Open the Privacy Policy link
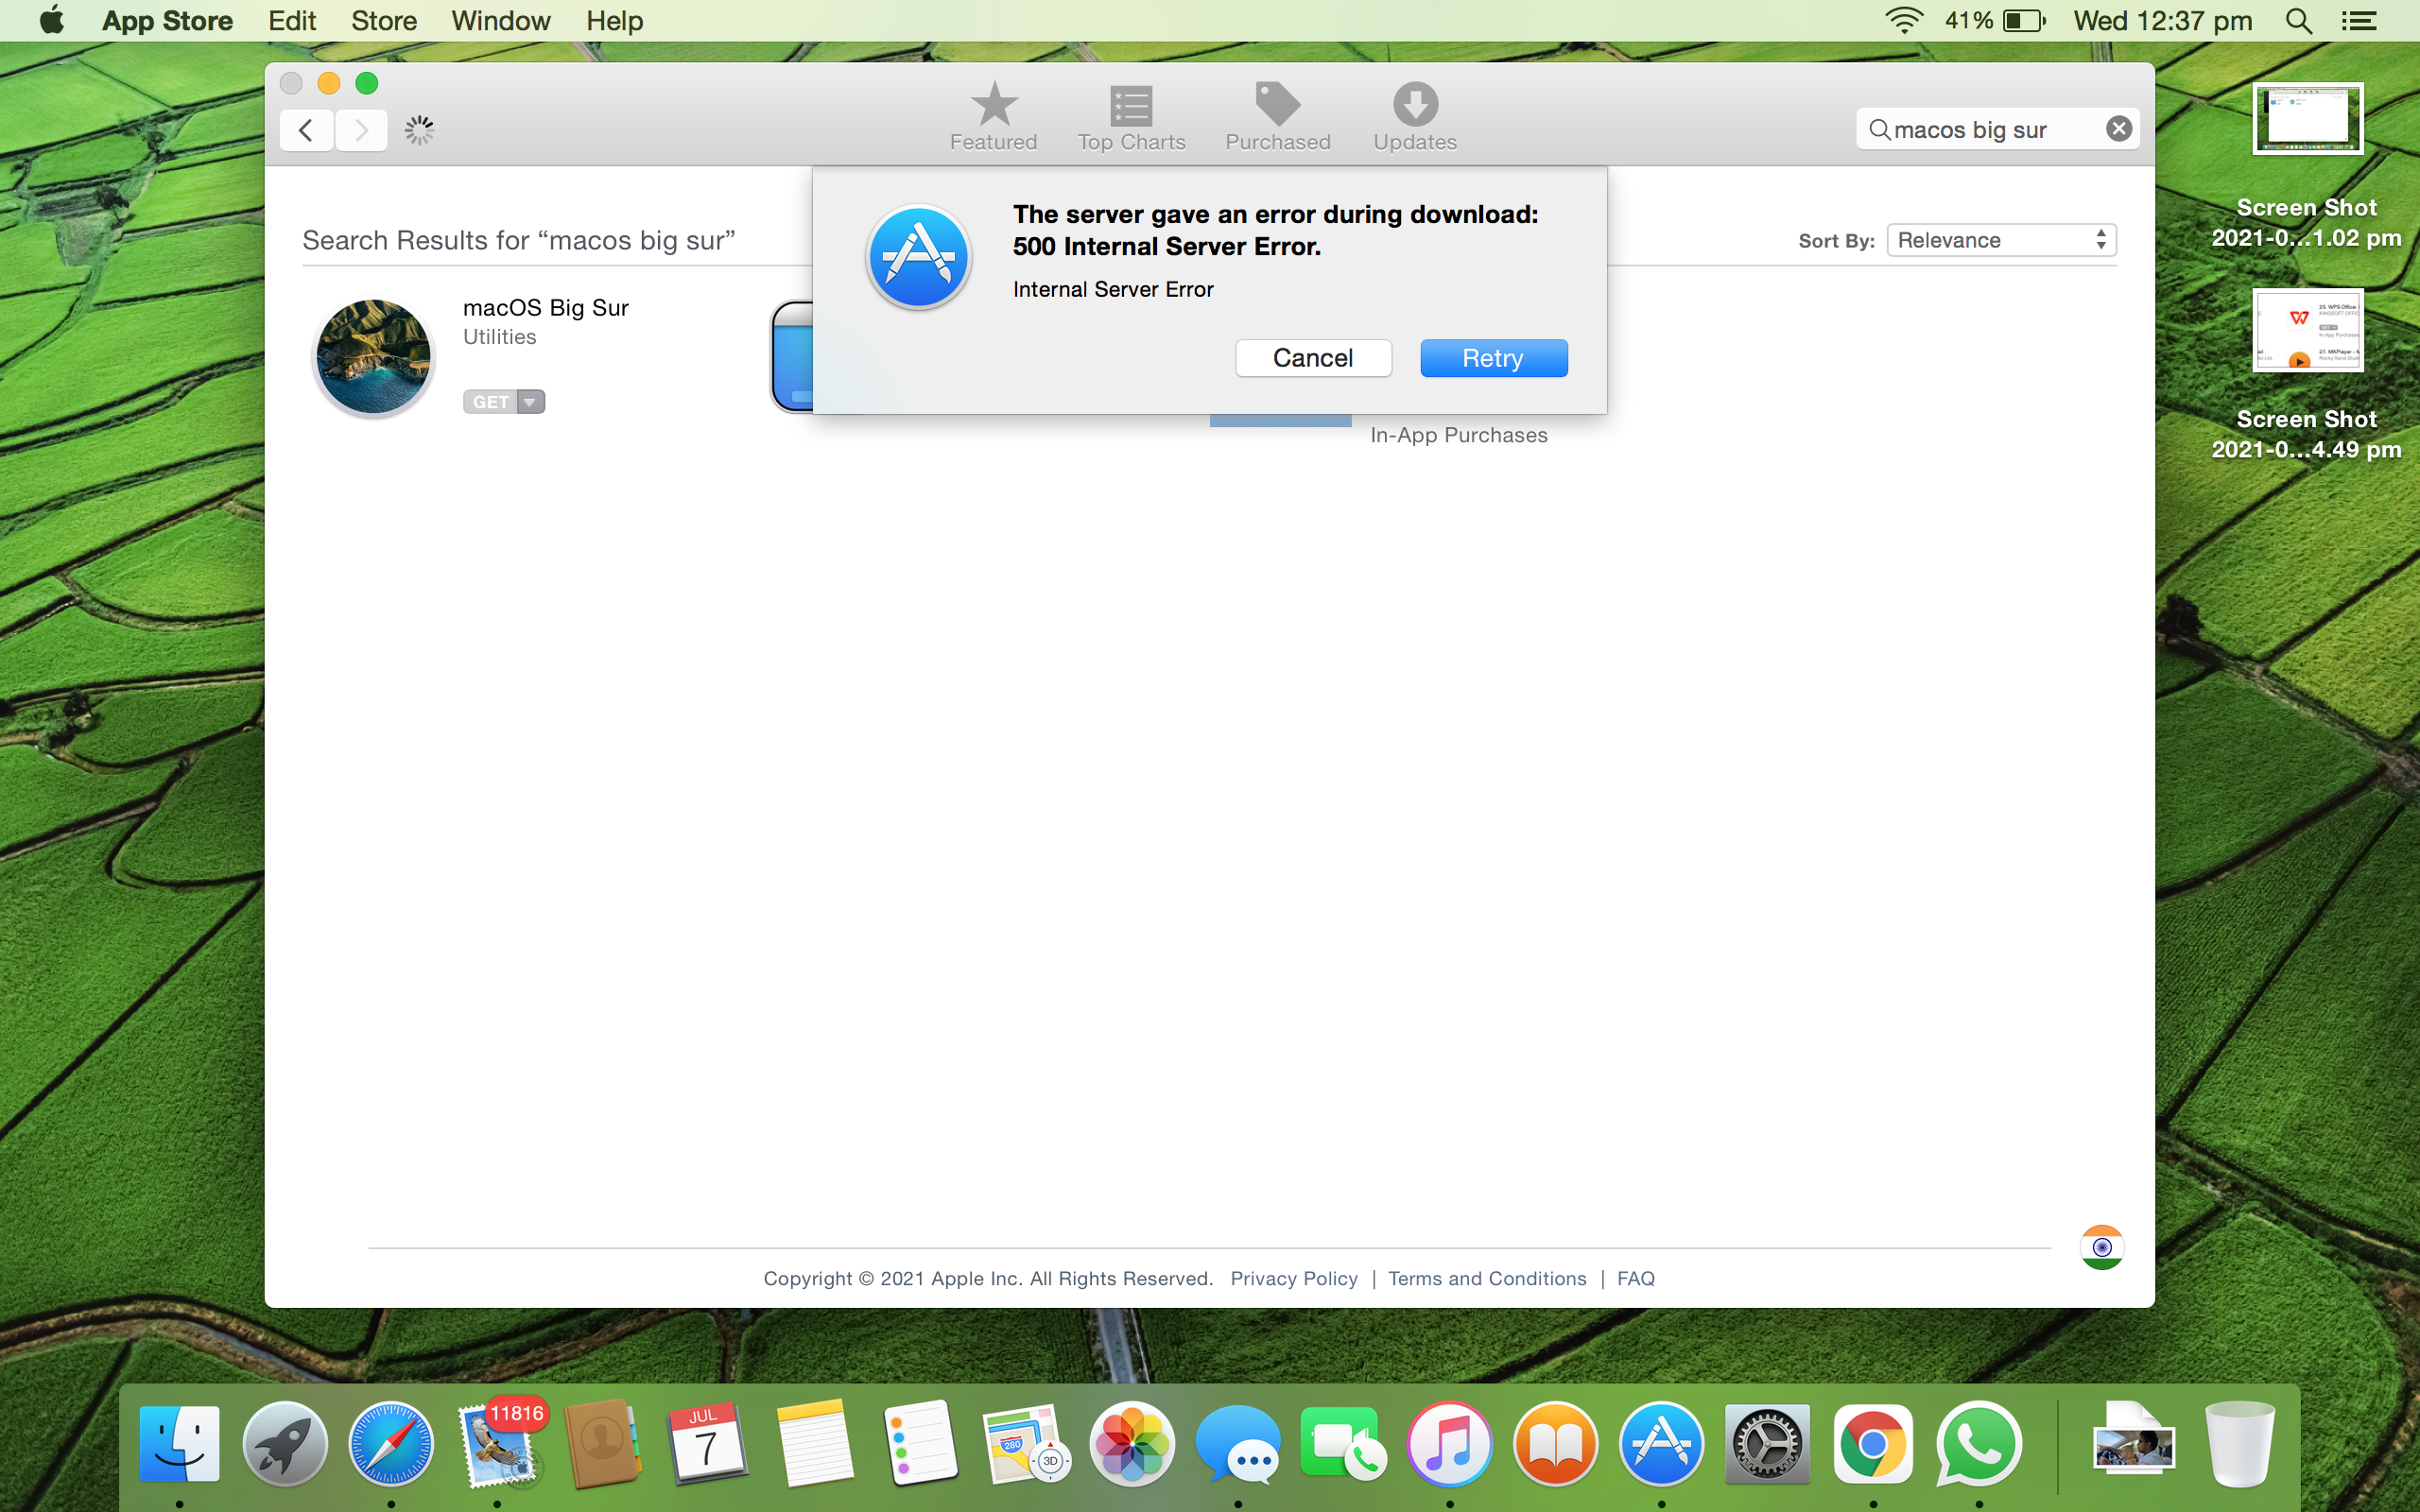 click(x=1293, y=1278)
